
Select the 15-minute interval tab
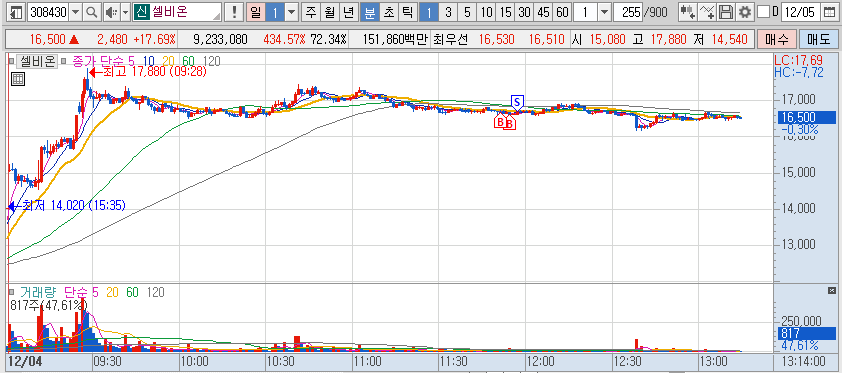[505, 12]
